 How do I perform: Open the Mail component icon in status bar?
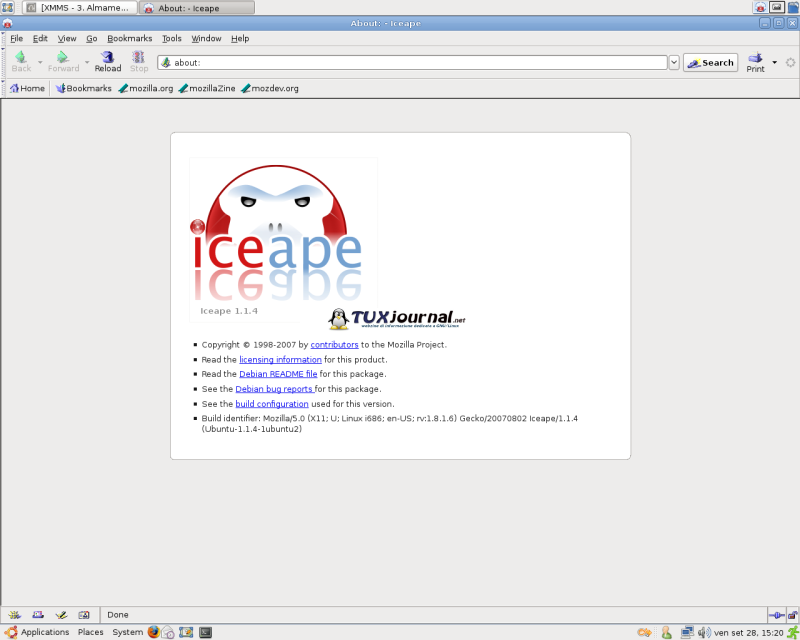[37, 614]
